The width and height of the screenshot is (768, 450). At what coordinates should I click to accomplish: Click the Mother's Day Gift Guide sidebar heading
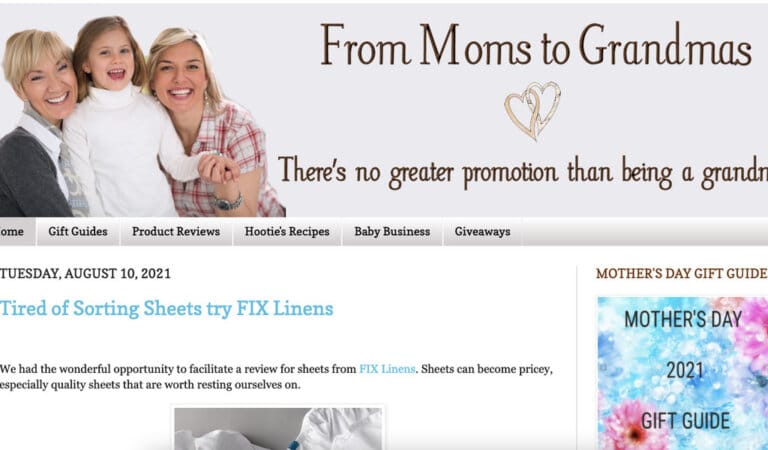(681, 273)
